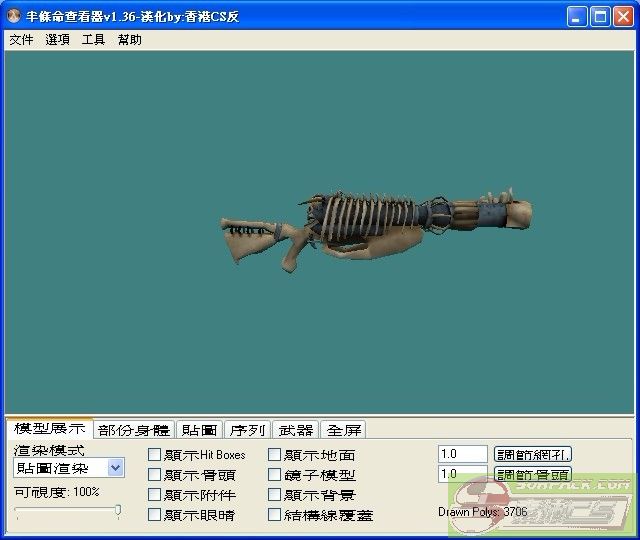This screenshot has height=540, width=640.
Task: Enable the 顯示Hit Boxes checkbox
Action: [x=155, y=455]
